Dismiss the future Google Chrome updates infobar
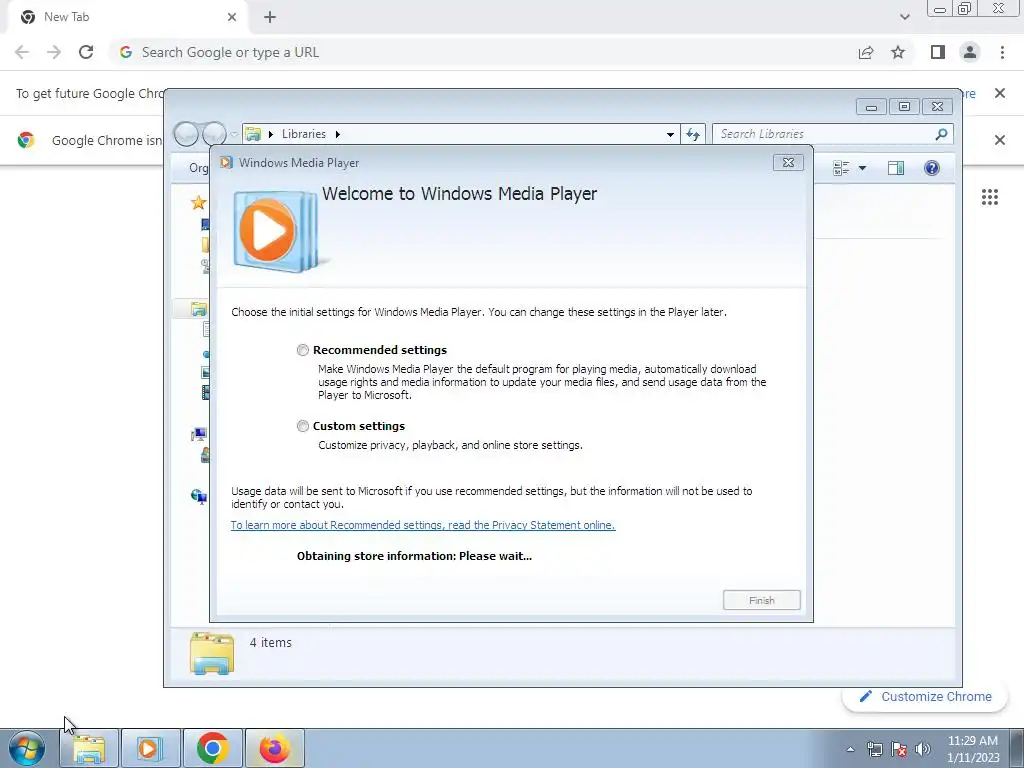The image size is (1024, 768). 999,93
